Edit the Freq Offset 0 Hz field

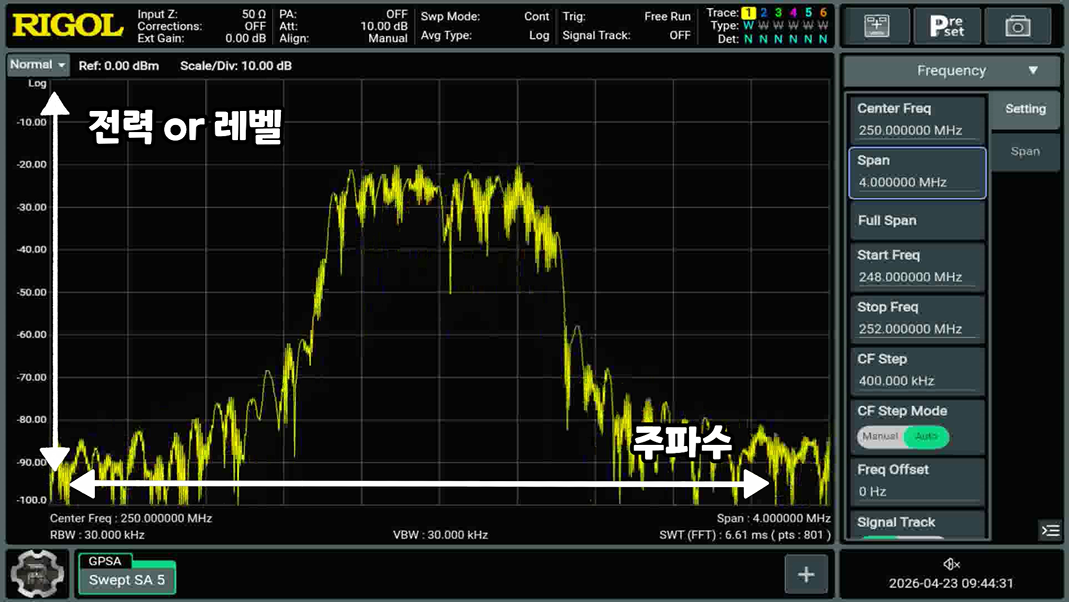point(917,481)
